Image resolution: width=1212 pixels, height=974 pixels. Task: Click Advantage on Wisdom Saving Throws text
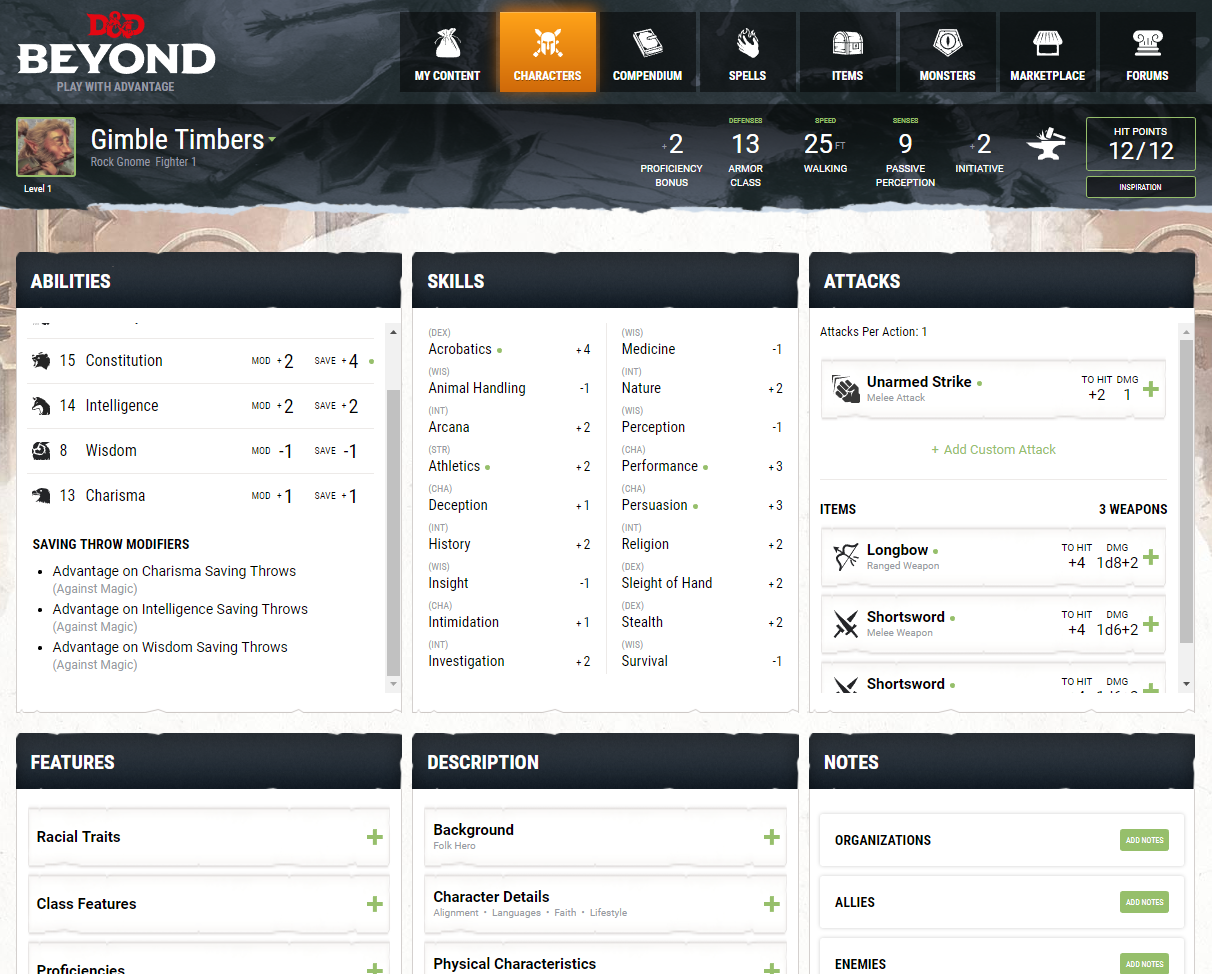coord(170,648)
